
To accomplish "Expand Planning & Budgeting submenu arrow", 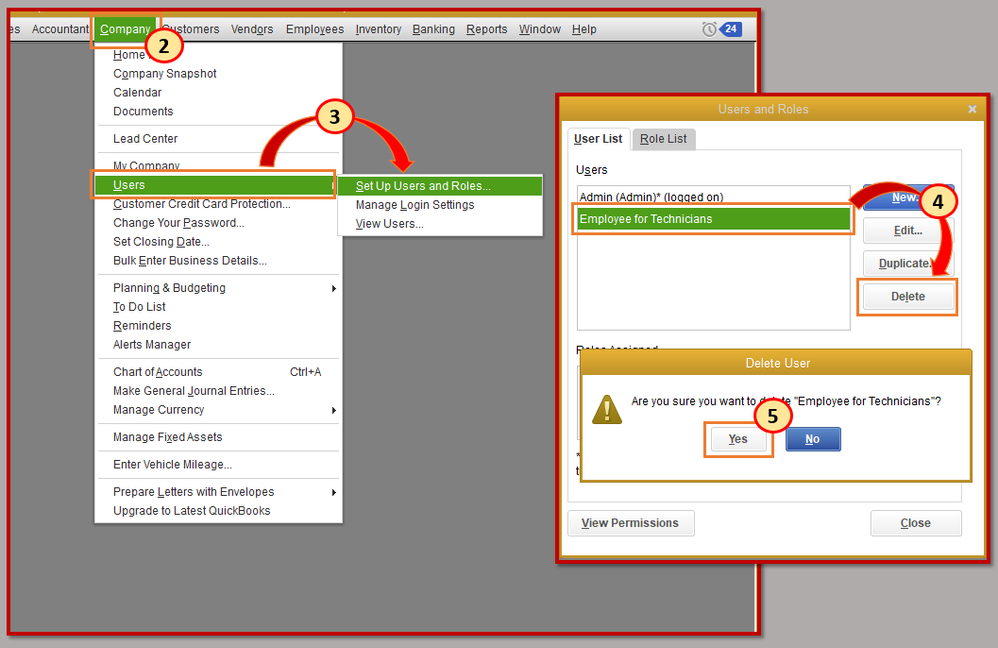I will (x=334, y=288).
